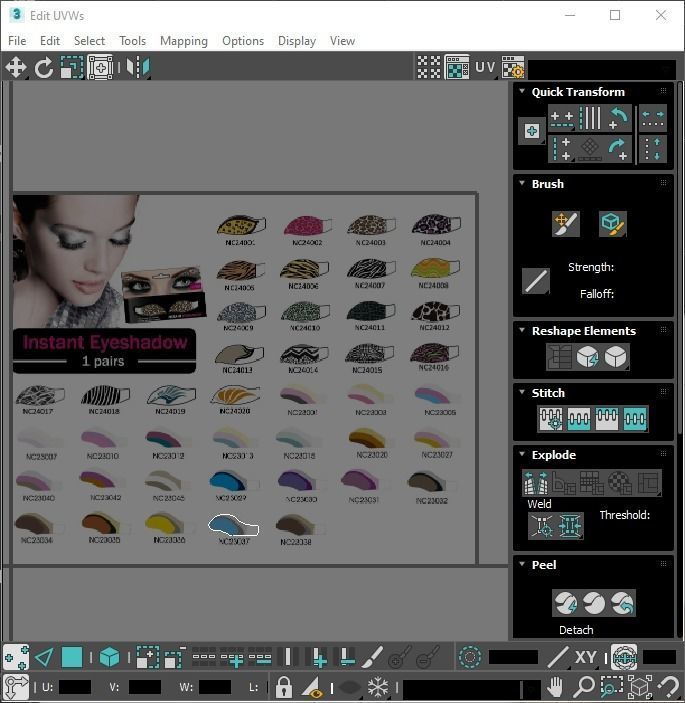Open the Tools menu
This screenshot has height=703, width=685.
tap(132, 41)
